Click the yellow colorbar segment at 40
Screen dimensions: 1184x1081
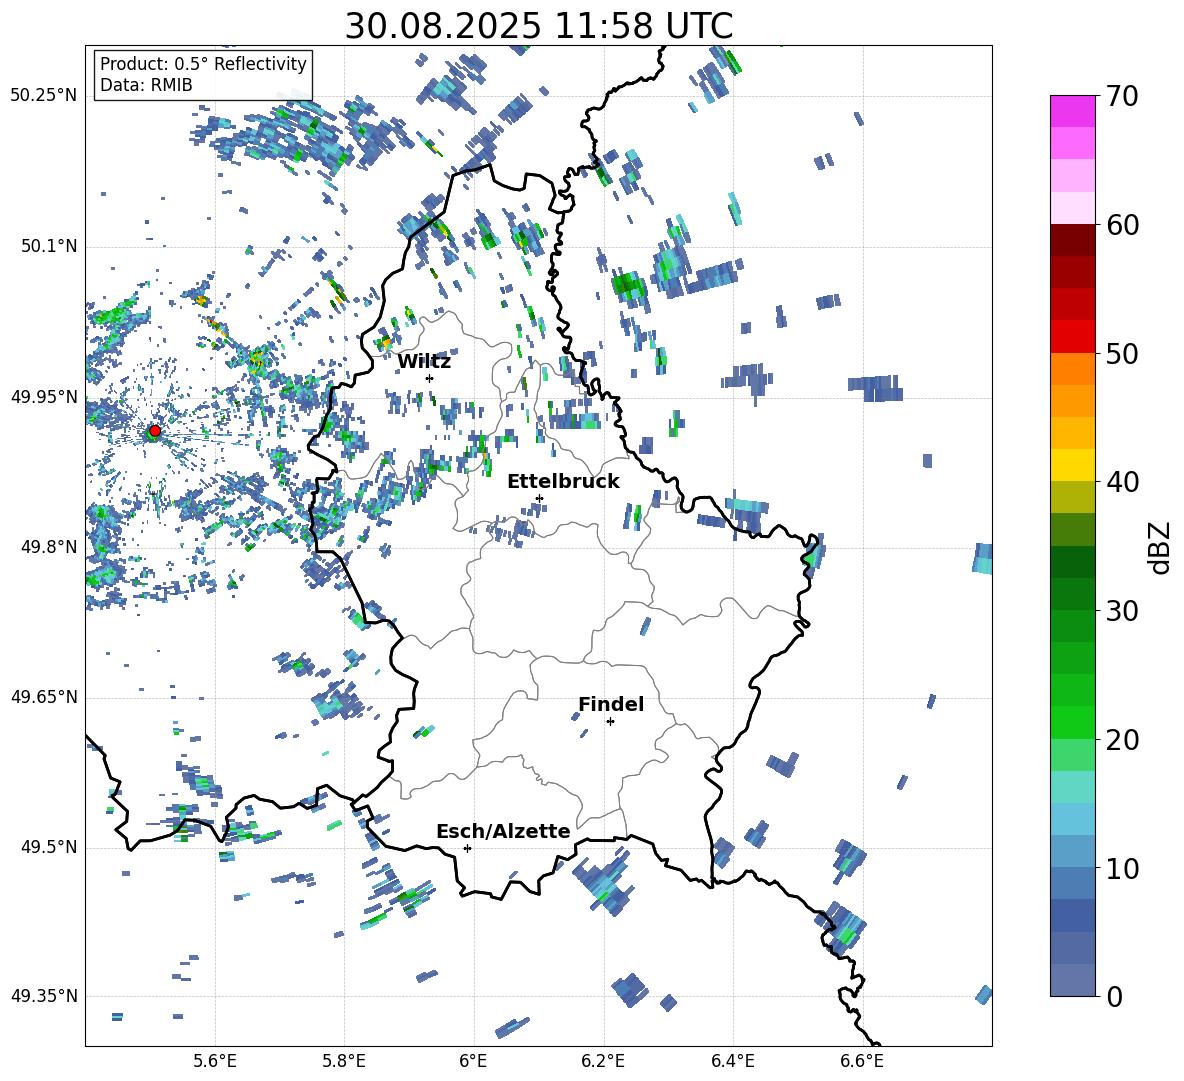point(1072,465)
